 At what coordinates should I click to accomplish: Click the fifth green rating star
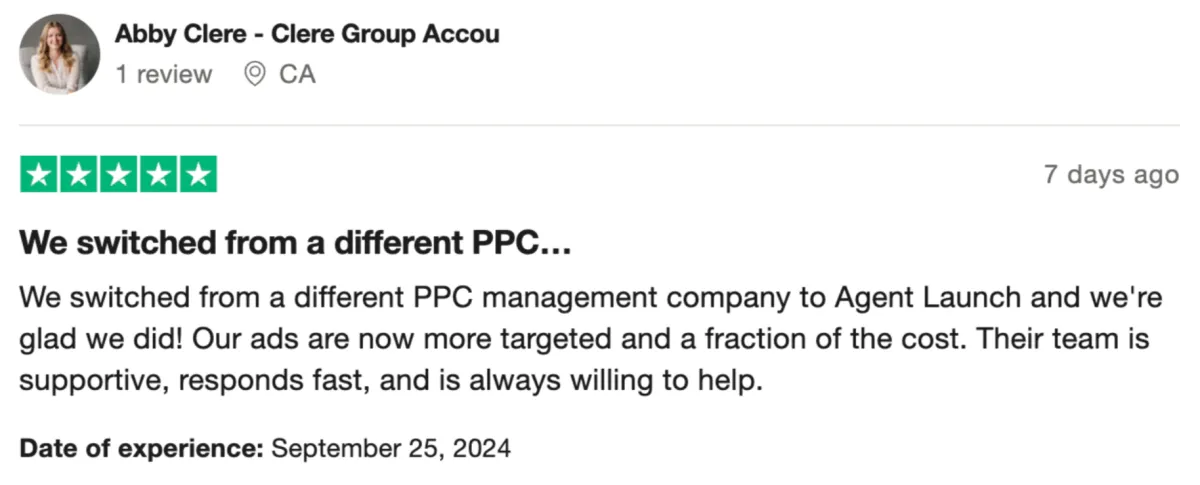[x=198, y=174]
